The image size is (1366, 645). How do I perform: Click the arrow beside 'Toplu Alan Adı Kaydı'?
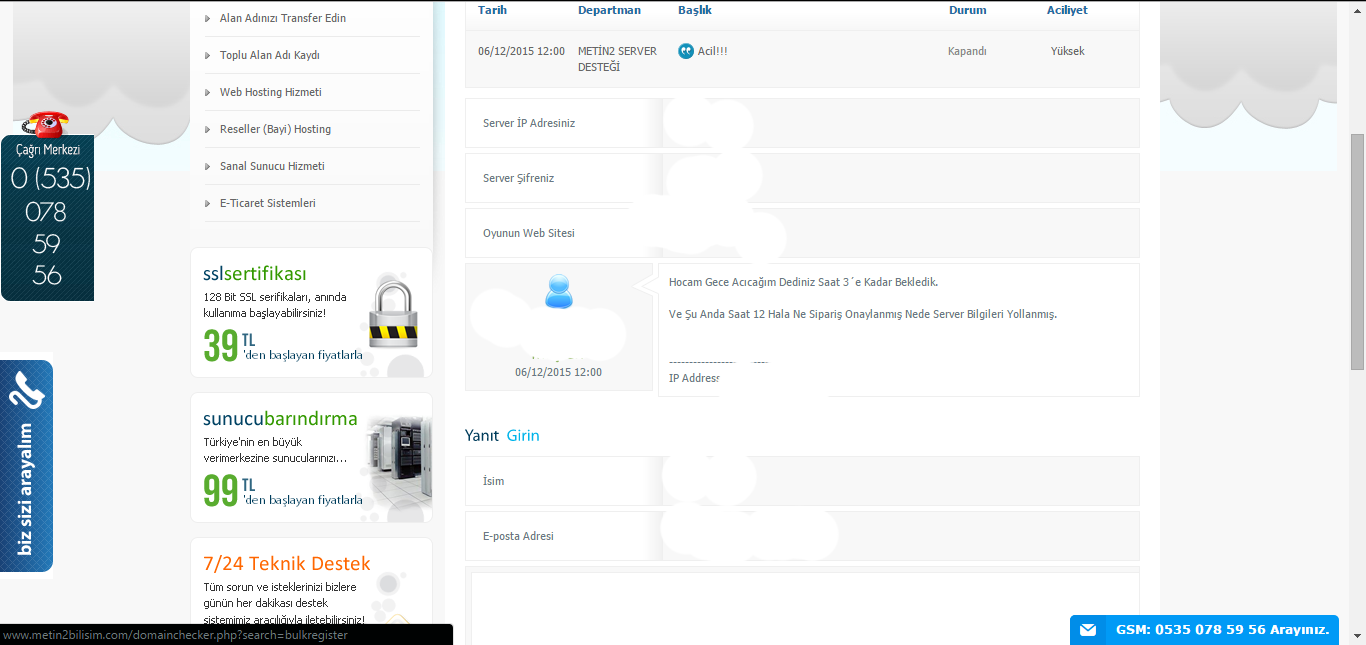(207, 55)
